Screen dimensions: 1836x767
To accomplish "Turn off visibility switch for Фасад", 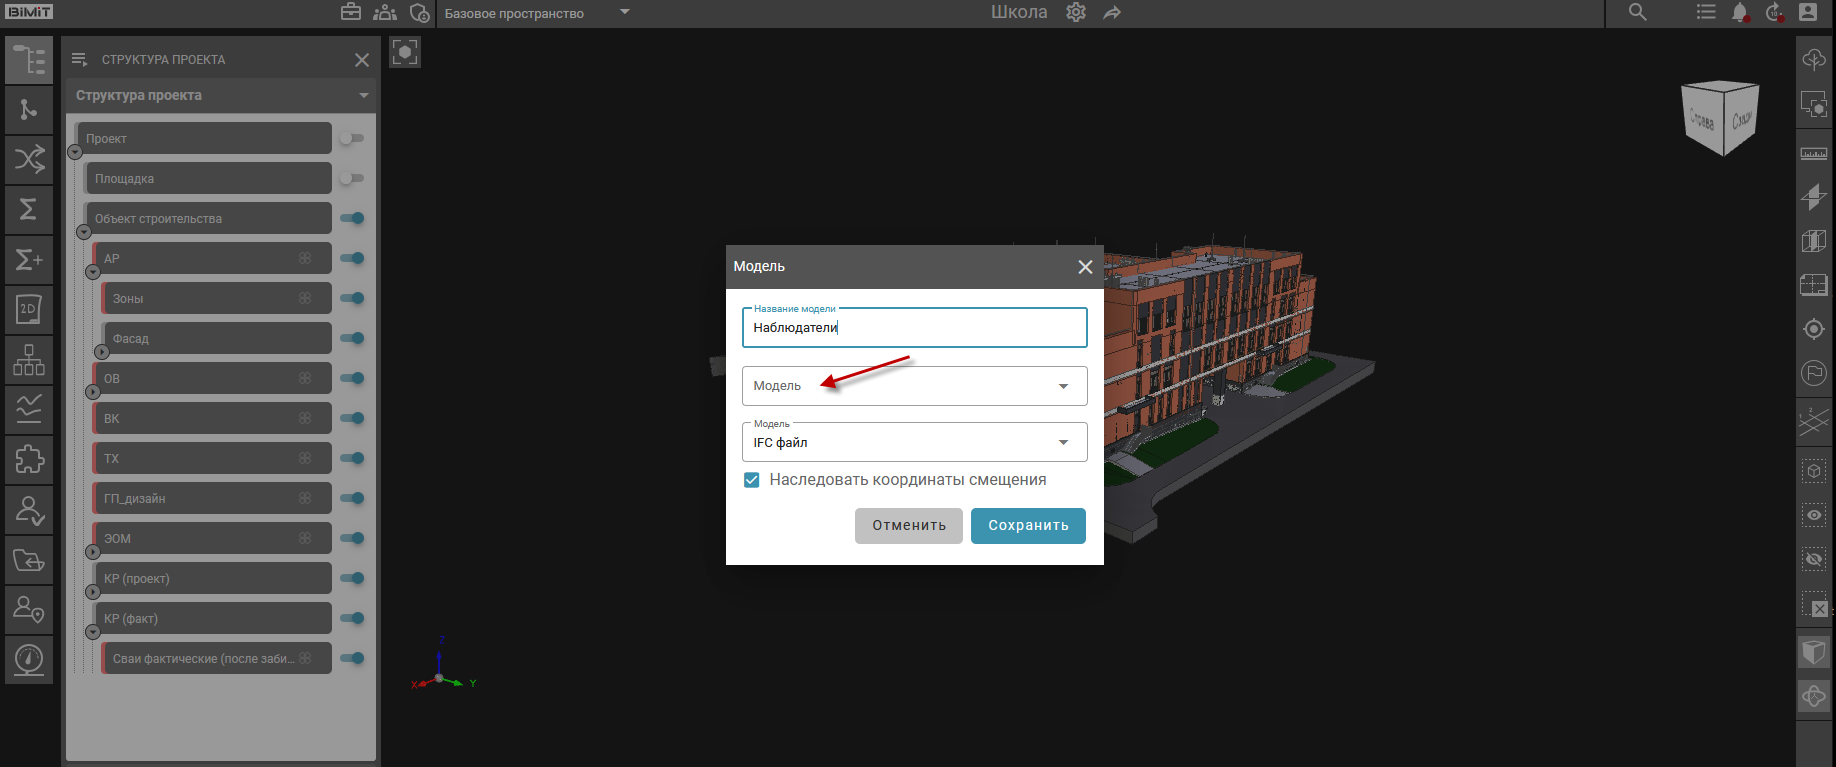I will (351, 338).
